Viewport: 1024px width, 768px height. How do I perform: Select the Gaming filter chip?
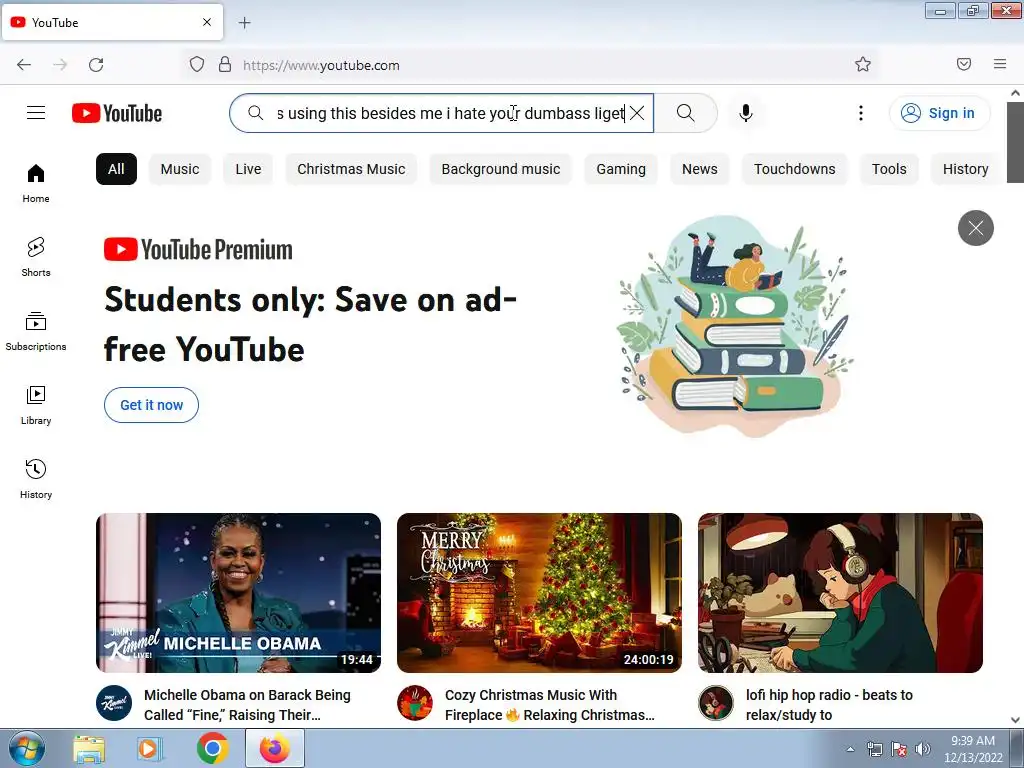point(621,169)
